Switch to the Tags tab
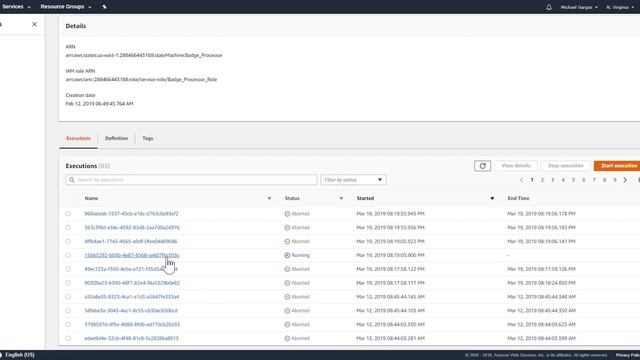Viewport: 640px width, 360px height. pos(148,138)
